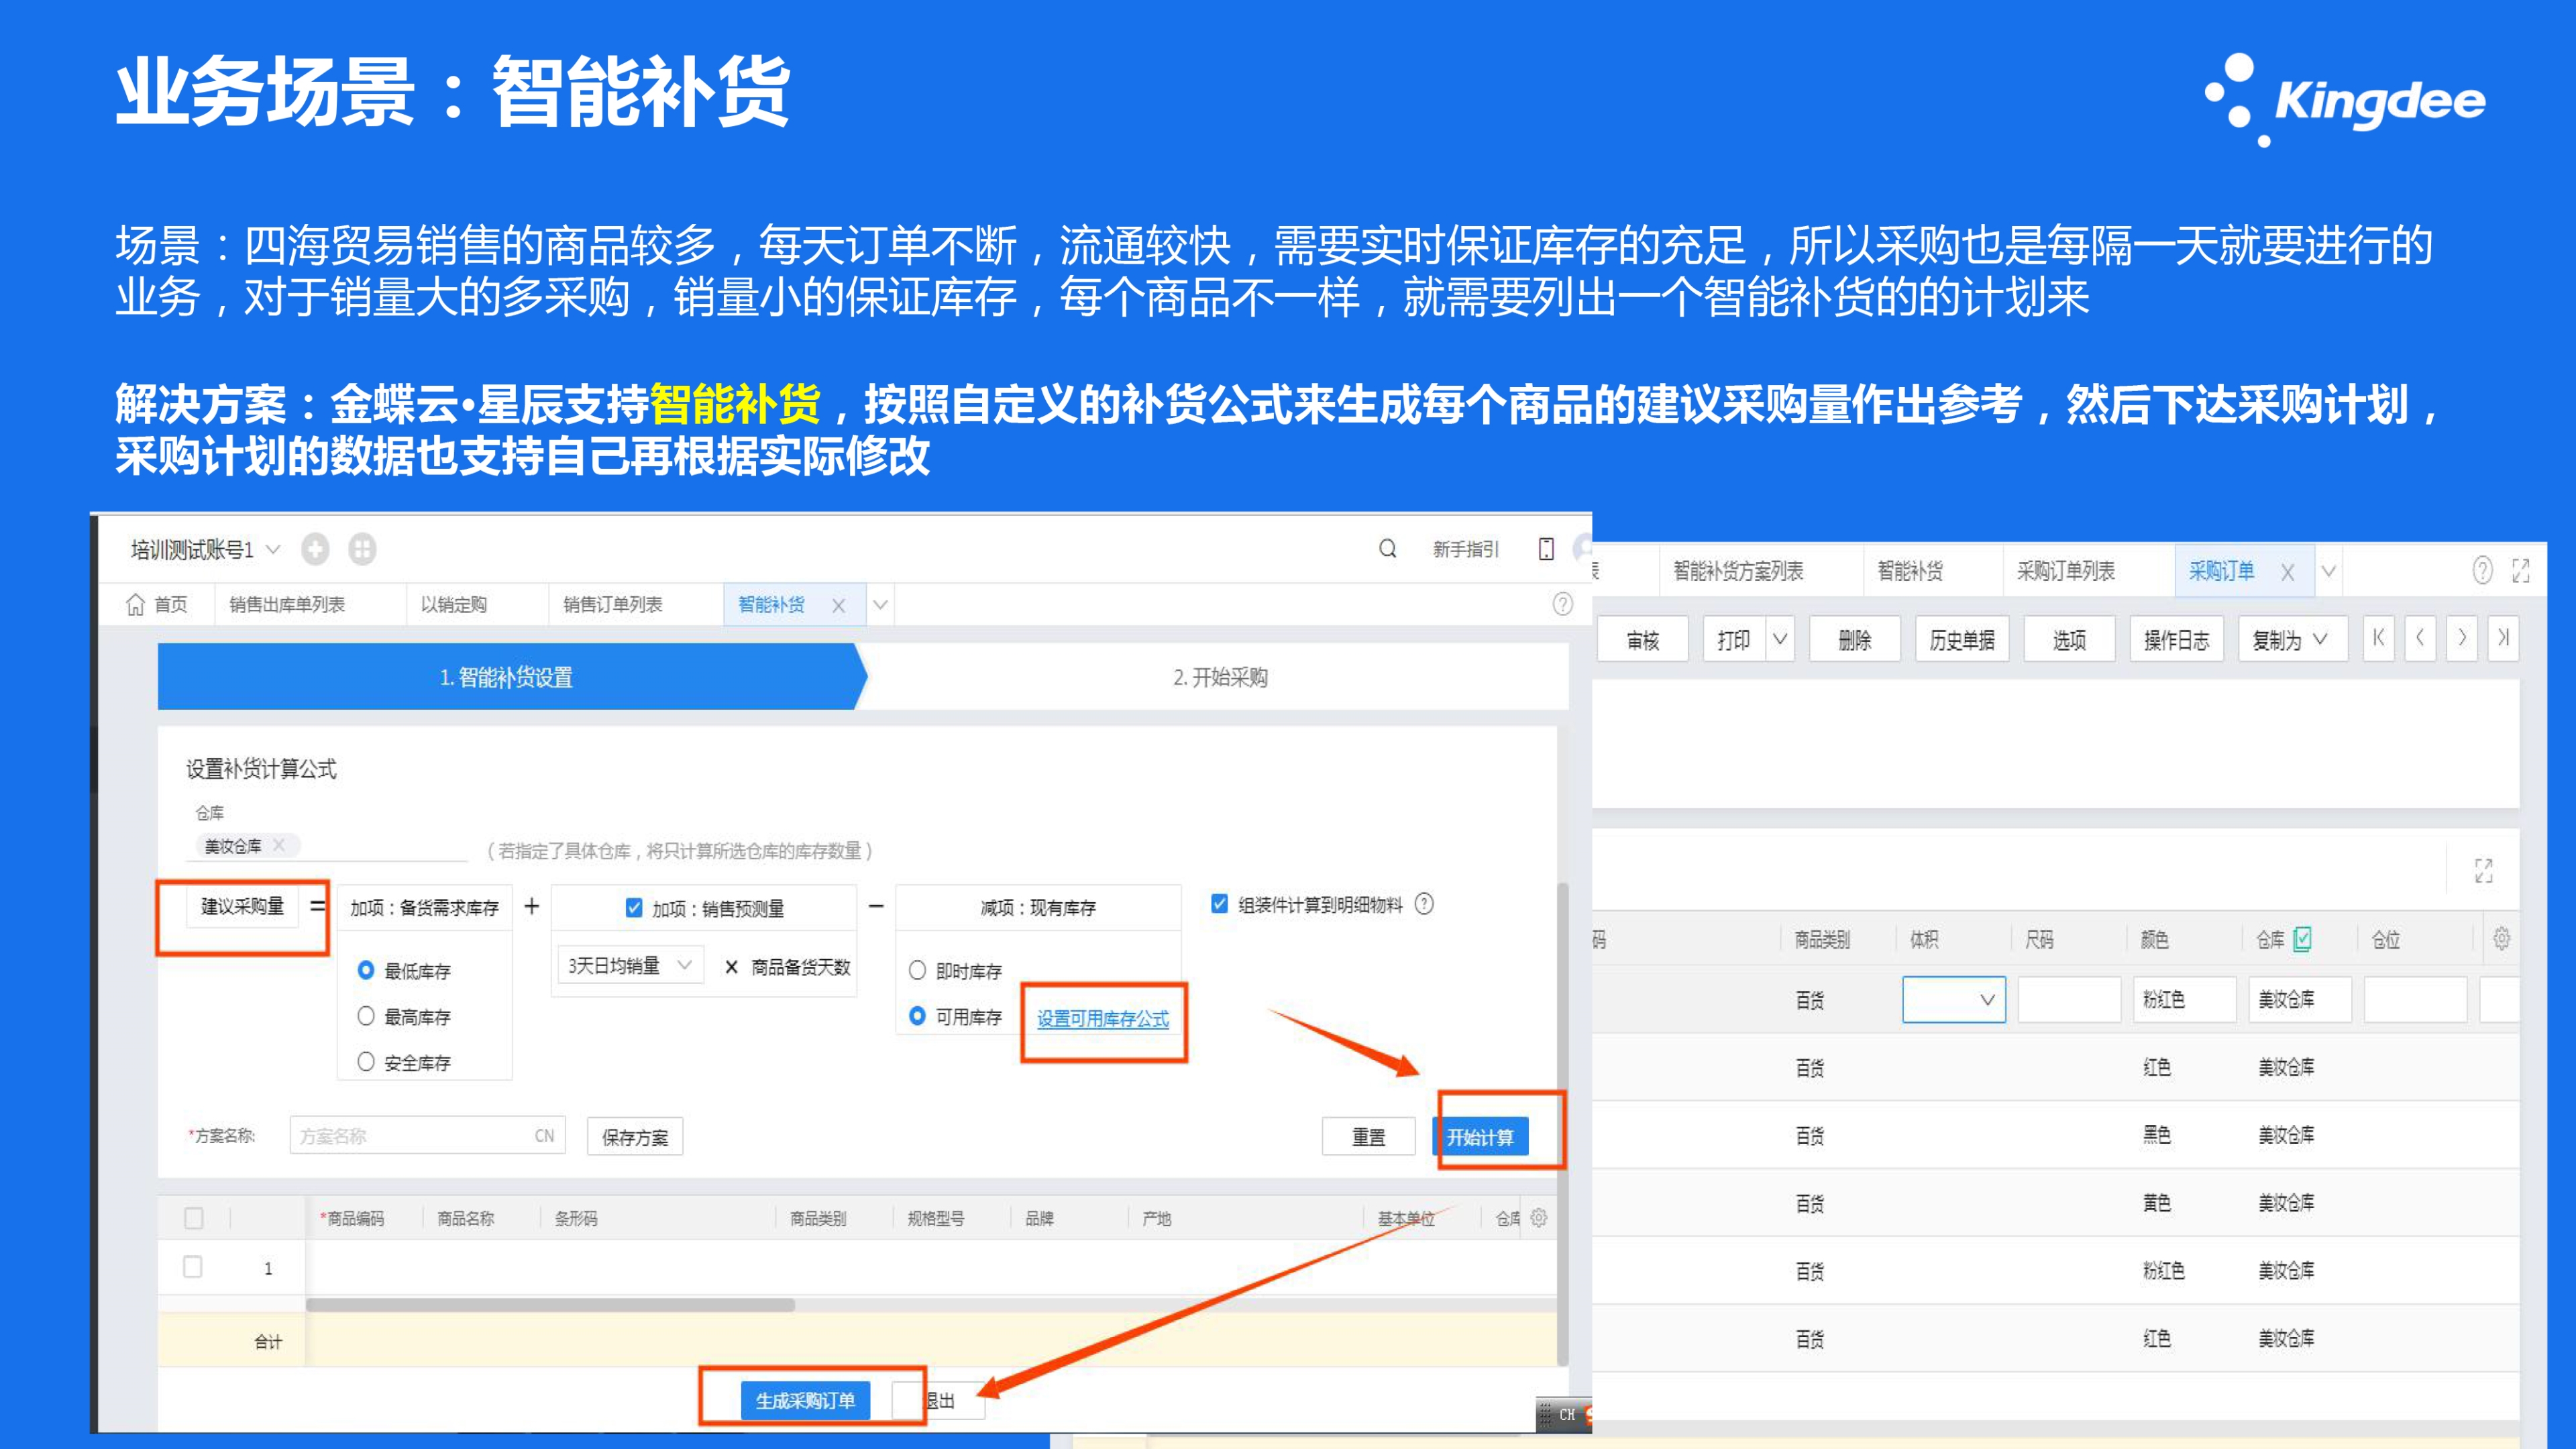Viewport: 2576px width, 1449px height.
Task: Open the 设置可用库存公式 link
Action: click(x=1102, y=1018)
